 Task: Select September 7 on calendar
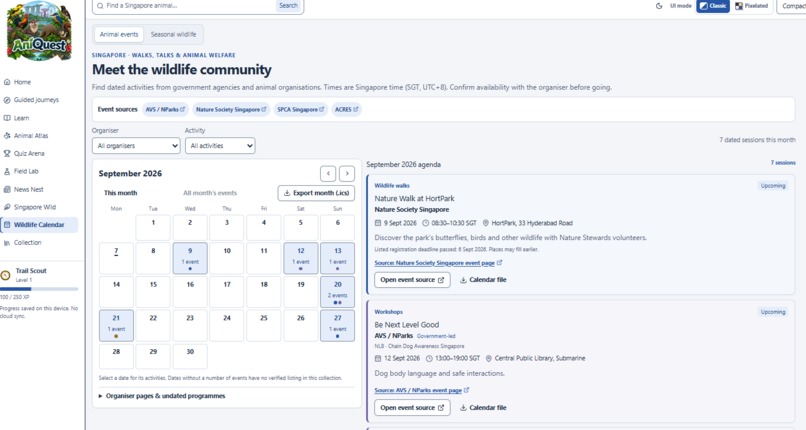coord(116,258)
